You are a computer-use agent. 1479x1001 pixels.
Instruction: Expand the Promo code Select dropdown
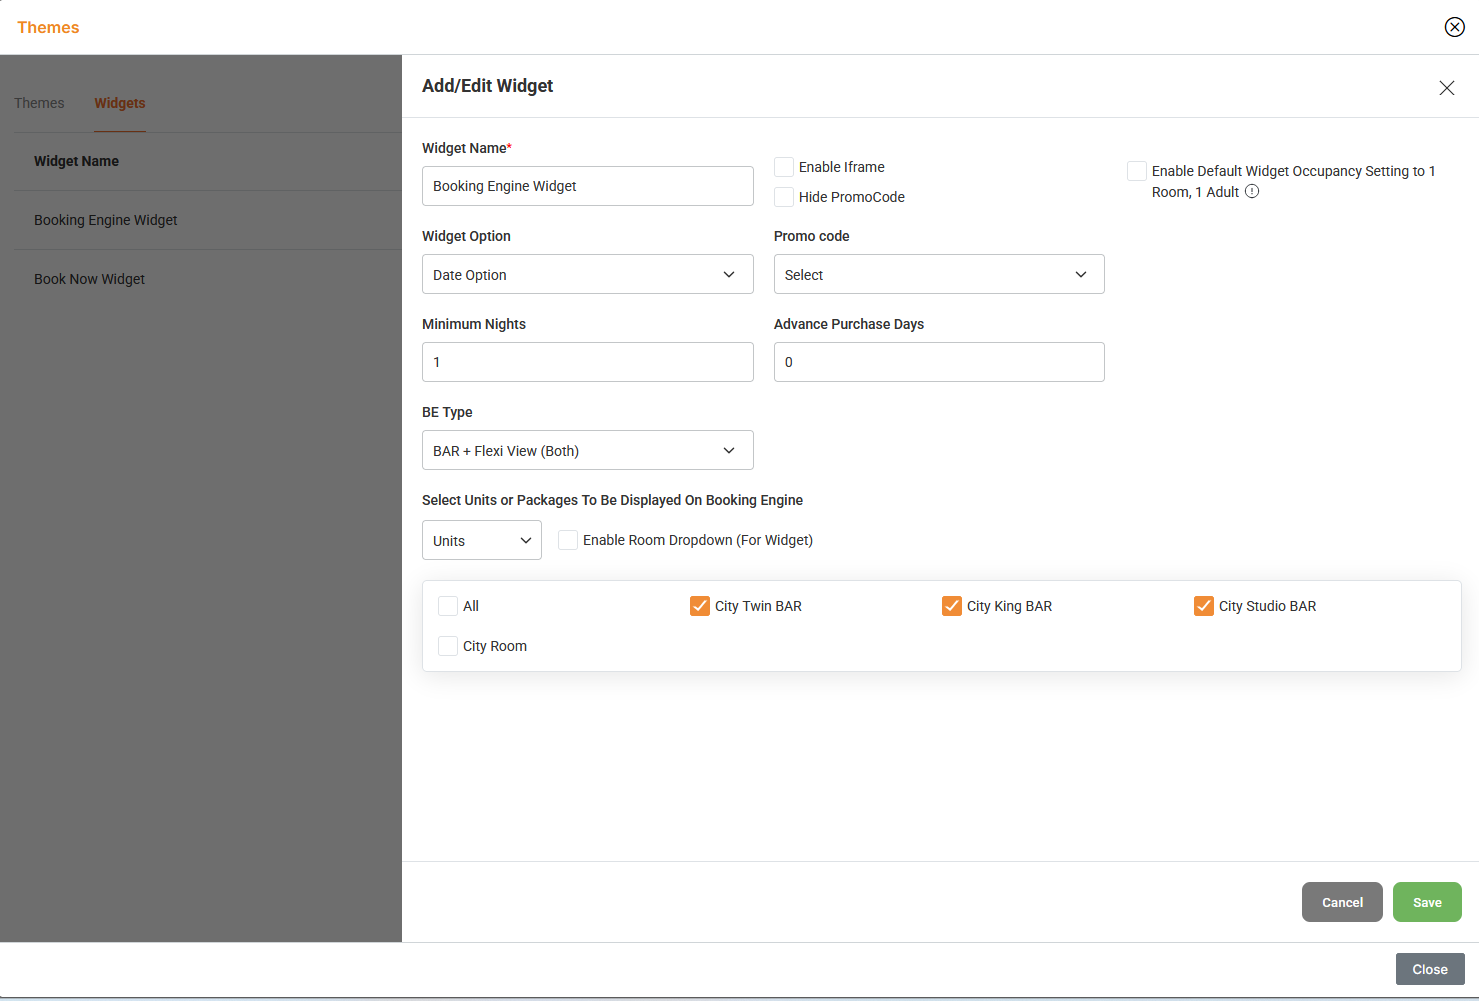pos(938,274)
